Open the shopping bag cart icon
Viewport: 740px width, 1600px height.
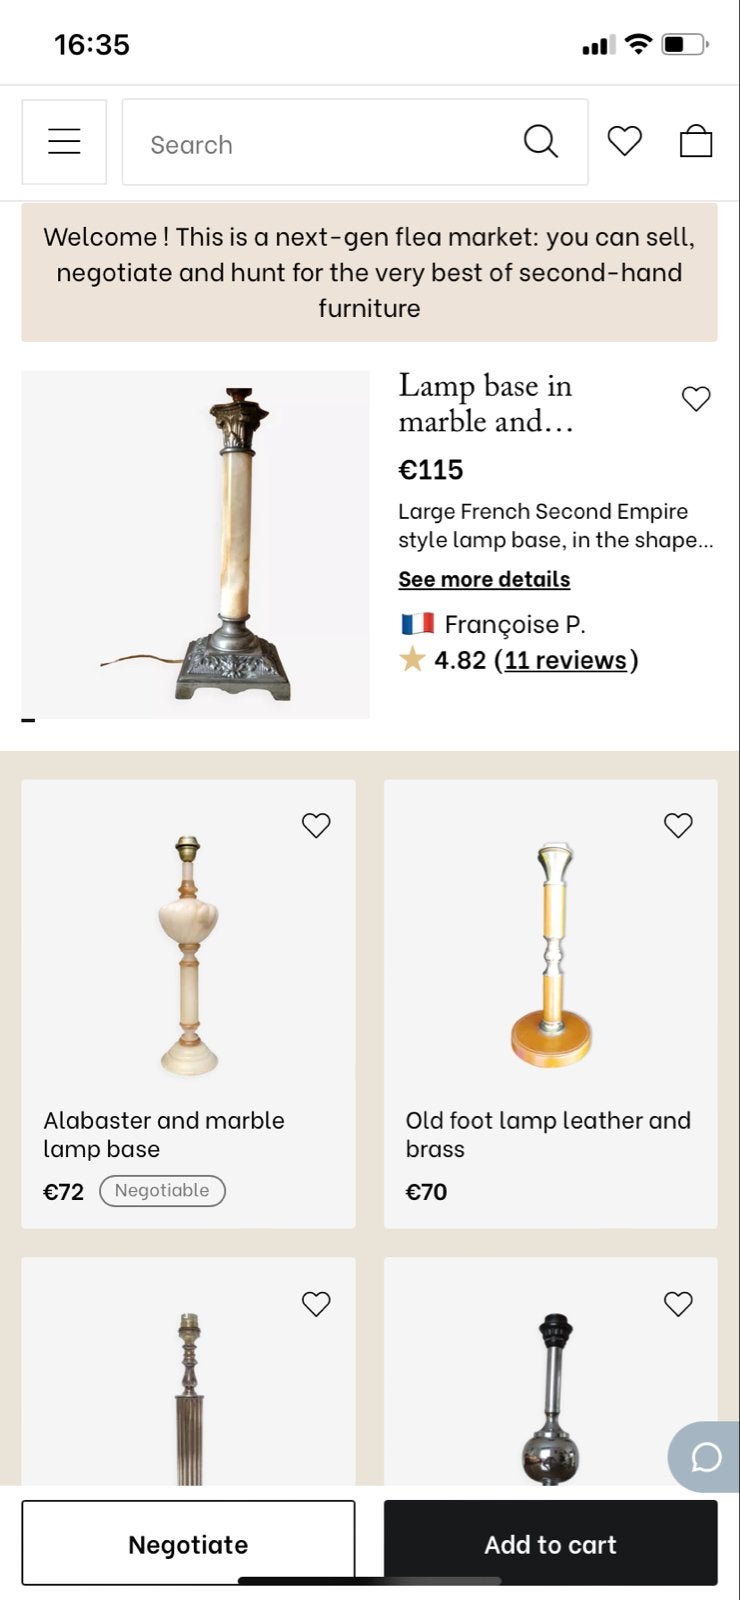tap(696, 141)
